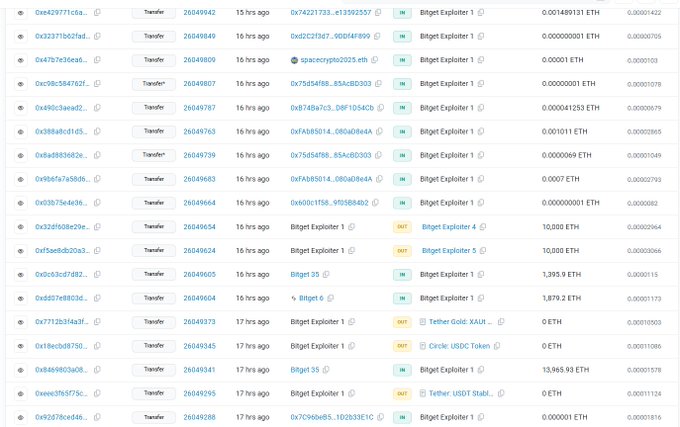Click the IN badge on the 1,395.9 ETH row

click(x=402, y=274)
